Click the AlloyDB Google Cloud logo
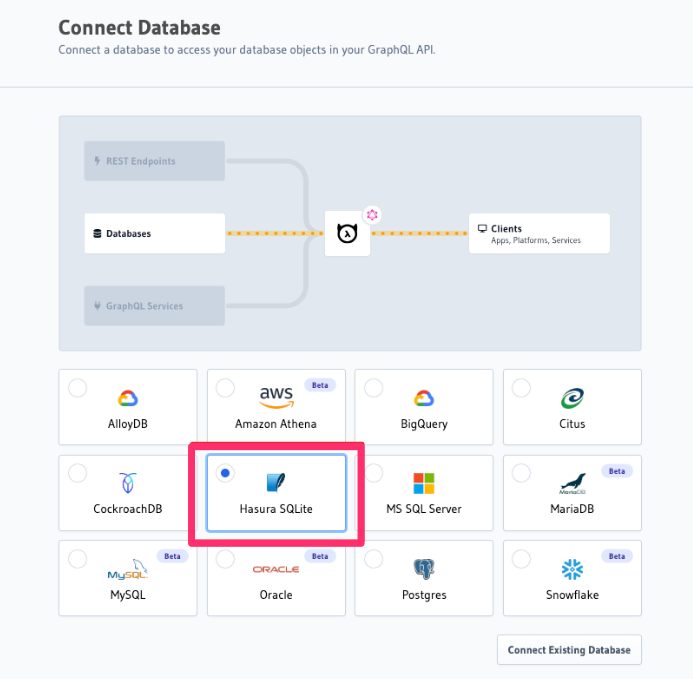Image resolution: width=693 pixels, height=679 pixels. [128, 398]
